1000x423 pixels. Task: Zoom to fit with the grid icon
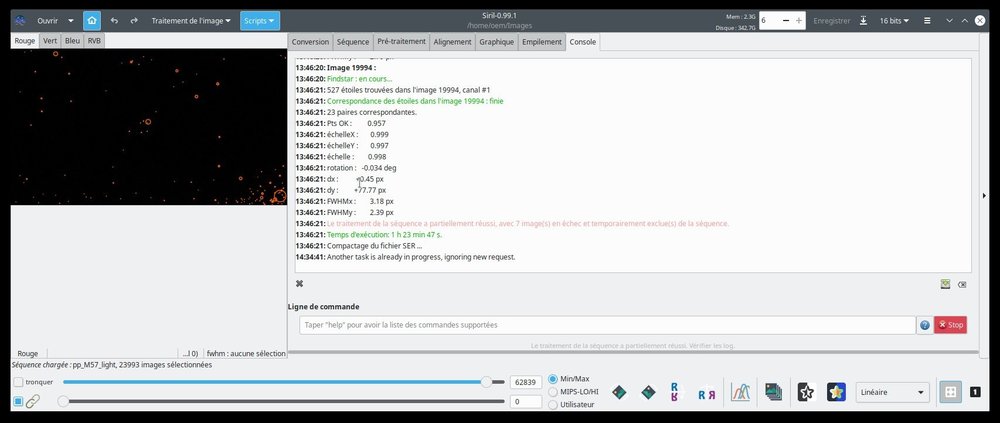pos(950,392)
